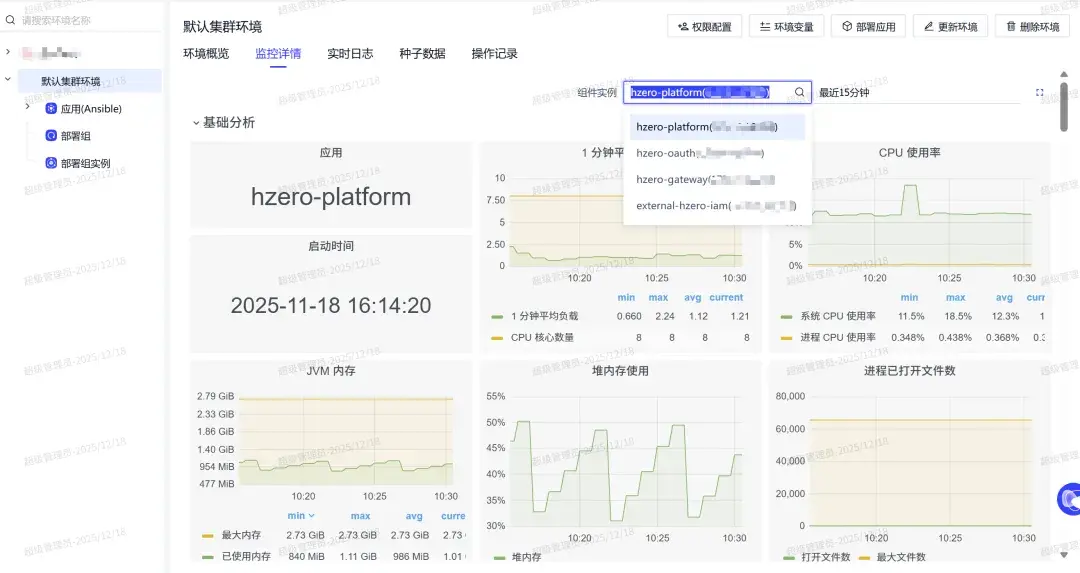Switch to the 操作记录 tab
This screenshot has width=1080, height=573.
coord(495,54)
